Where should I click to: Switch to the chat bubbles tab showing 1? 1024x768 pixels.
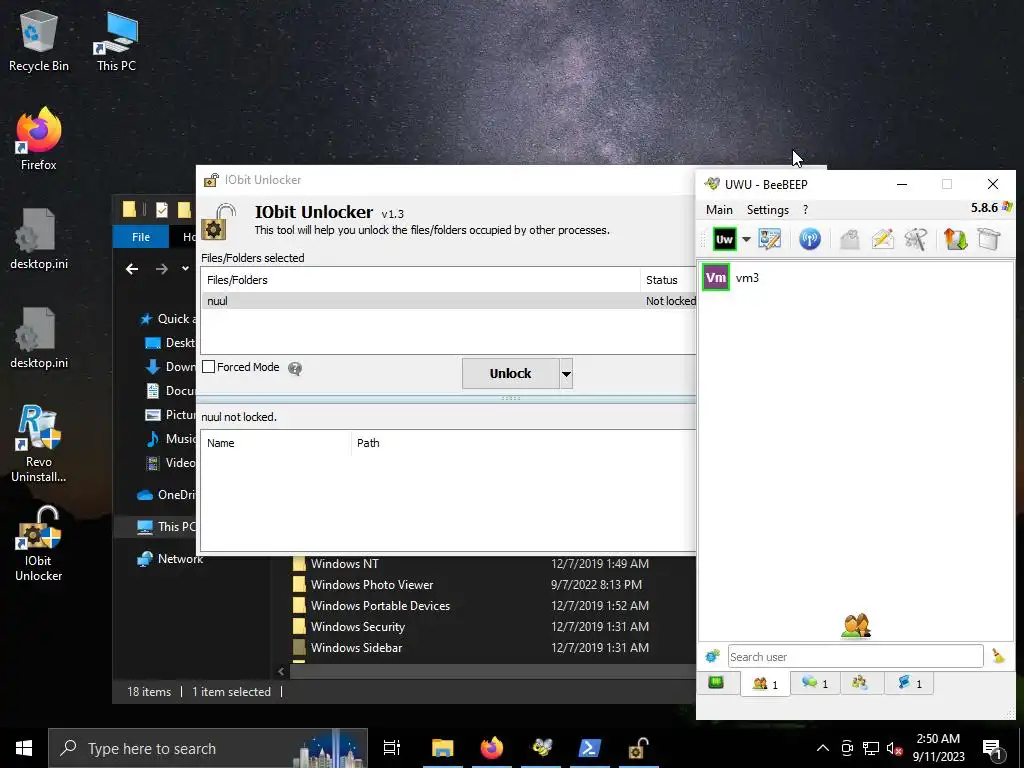815,683
